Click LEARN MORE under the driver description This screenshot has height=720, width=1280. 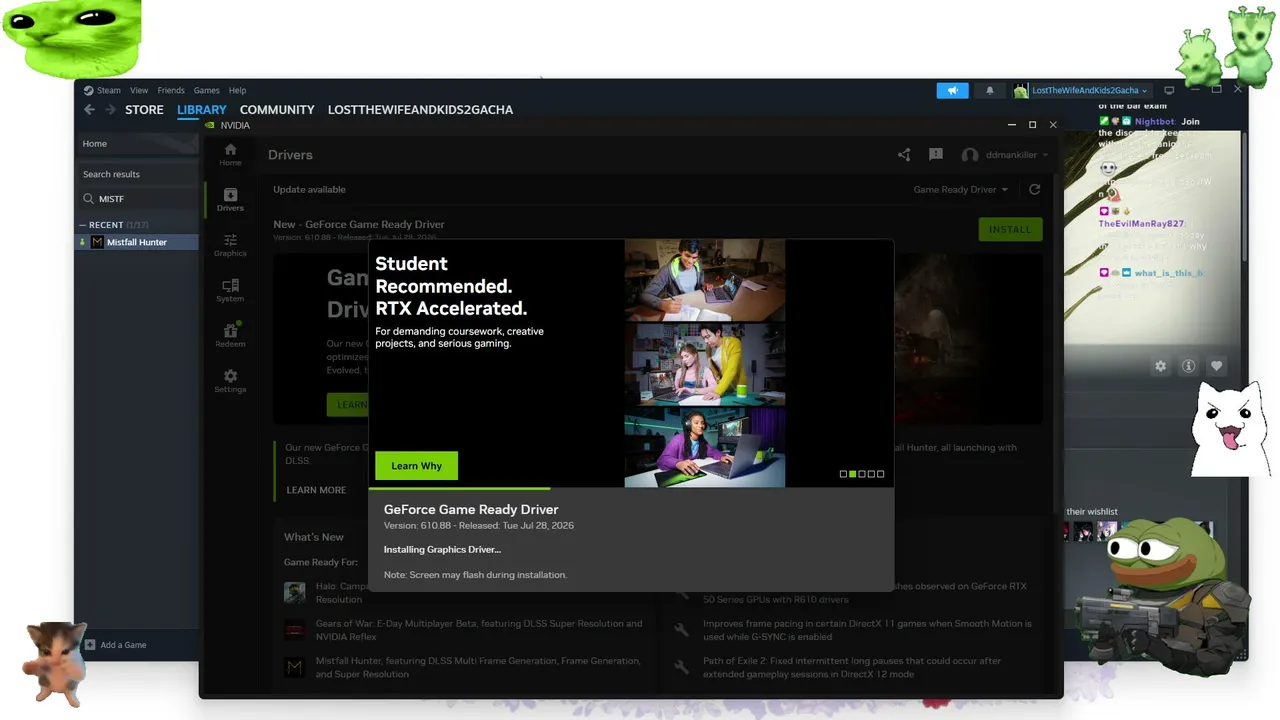pyautogui.click(x=316, y=490)
